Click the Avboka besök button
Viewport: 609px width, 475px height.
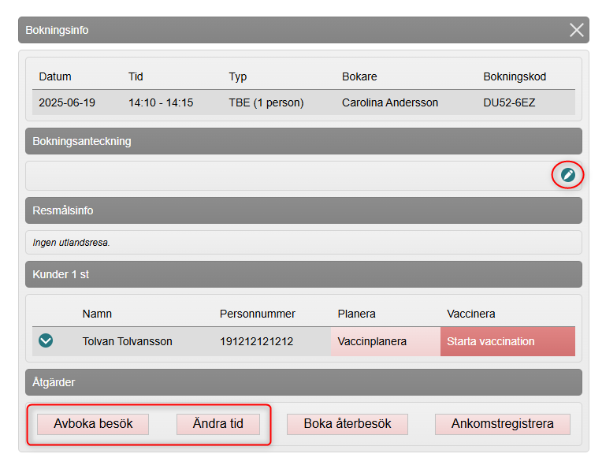92,424
